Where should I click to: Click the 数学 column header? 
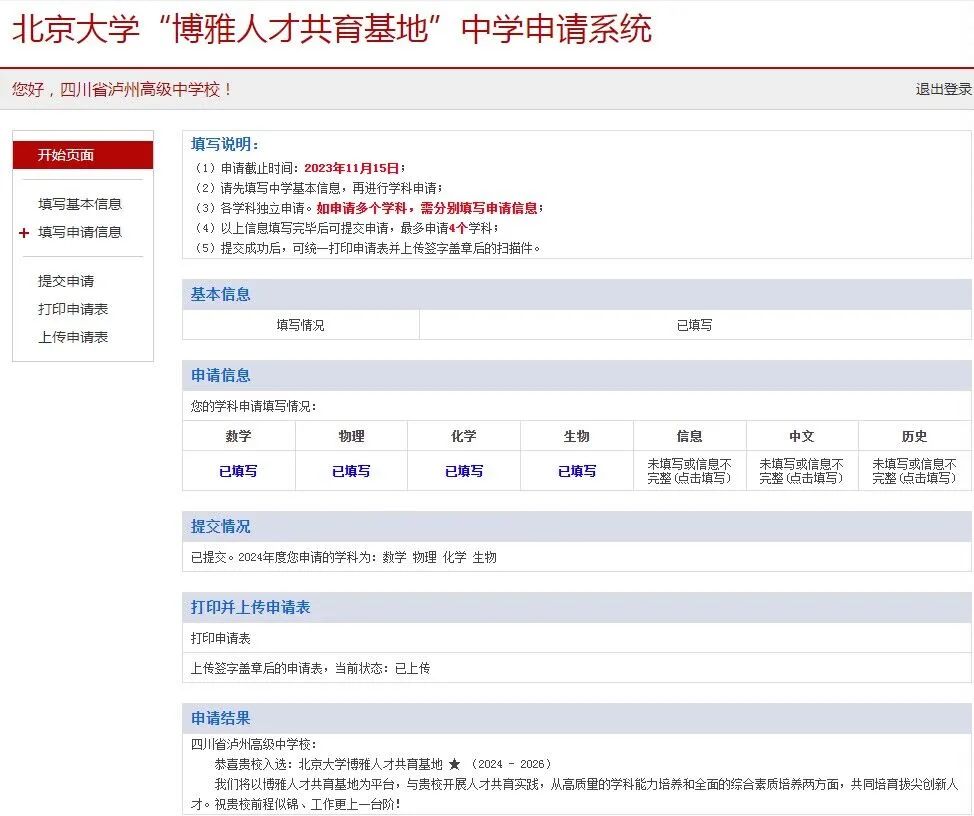point(238,436)
